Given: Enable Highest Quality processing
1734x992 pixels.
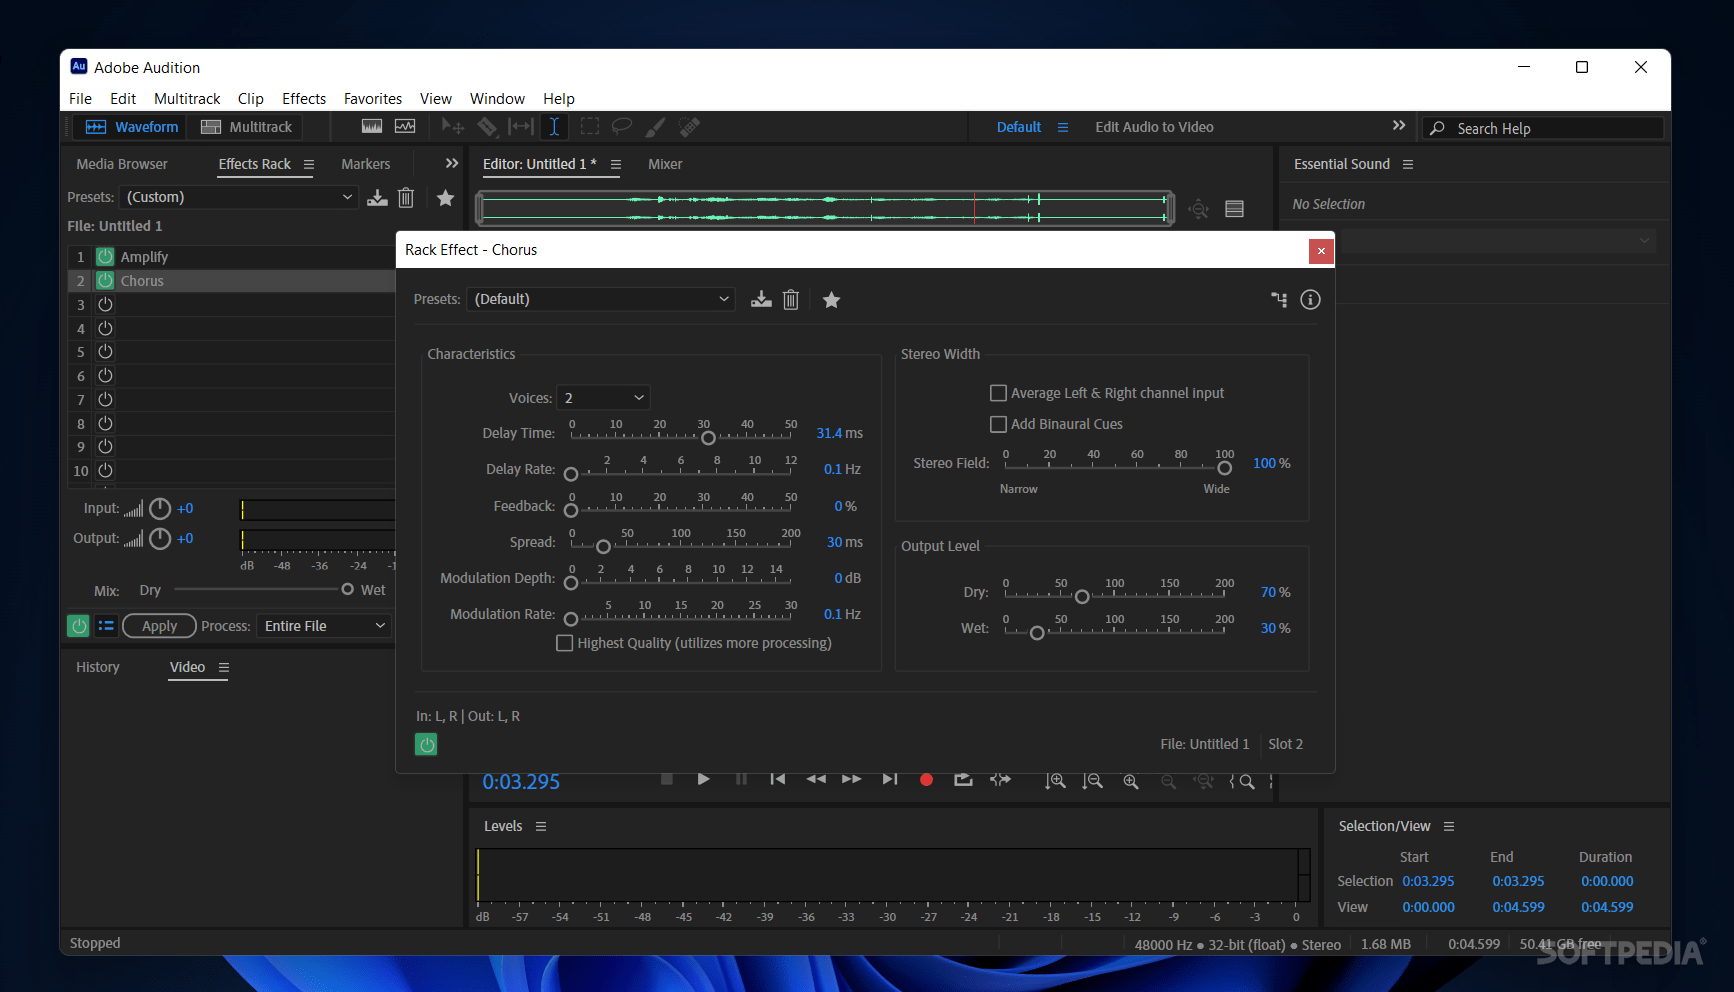Looking at the screenshot, I should click(565, 643).
